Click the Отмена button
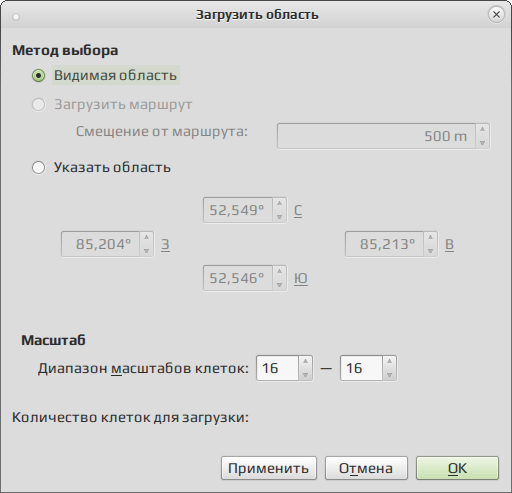 [x=366, y=468]
